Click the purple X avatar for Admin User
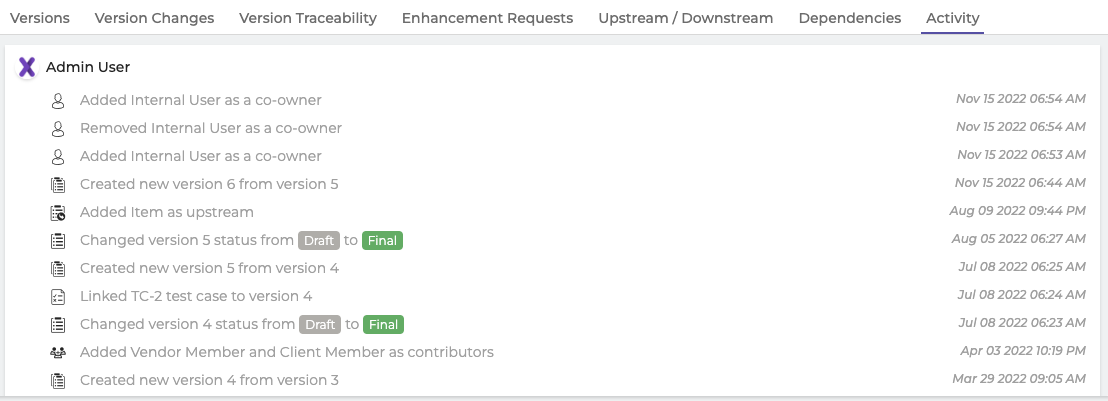The width and height of the screenshot is (1108, 401). (x=27, y=67)
